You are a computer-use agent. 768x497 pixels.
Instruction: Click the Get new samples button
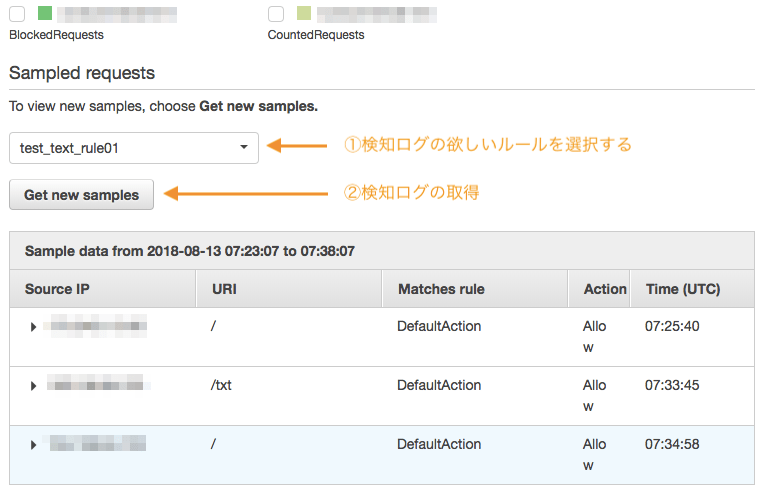[81, 195]
